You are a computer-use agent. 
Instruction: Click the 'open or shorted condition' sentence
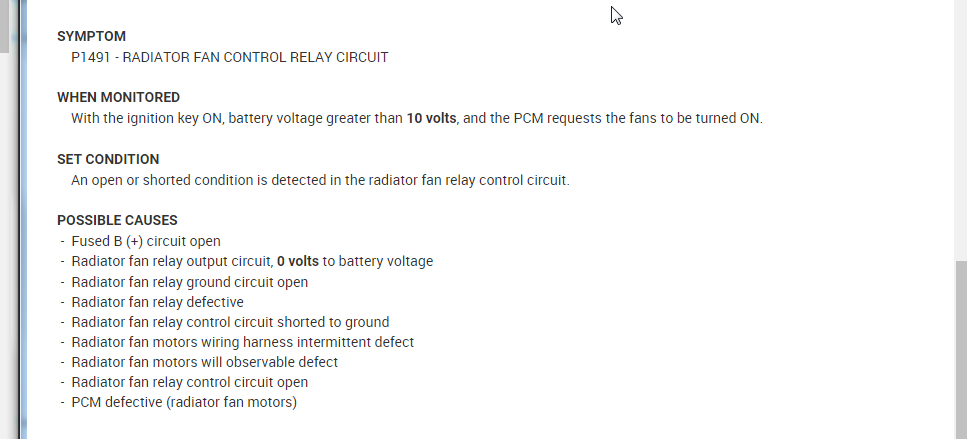[320, 180]
